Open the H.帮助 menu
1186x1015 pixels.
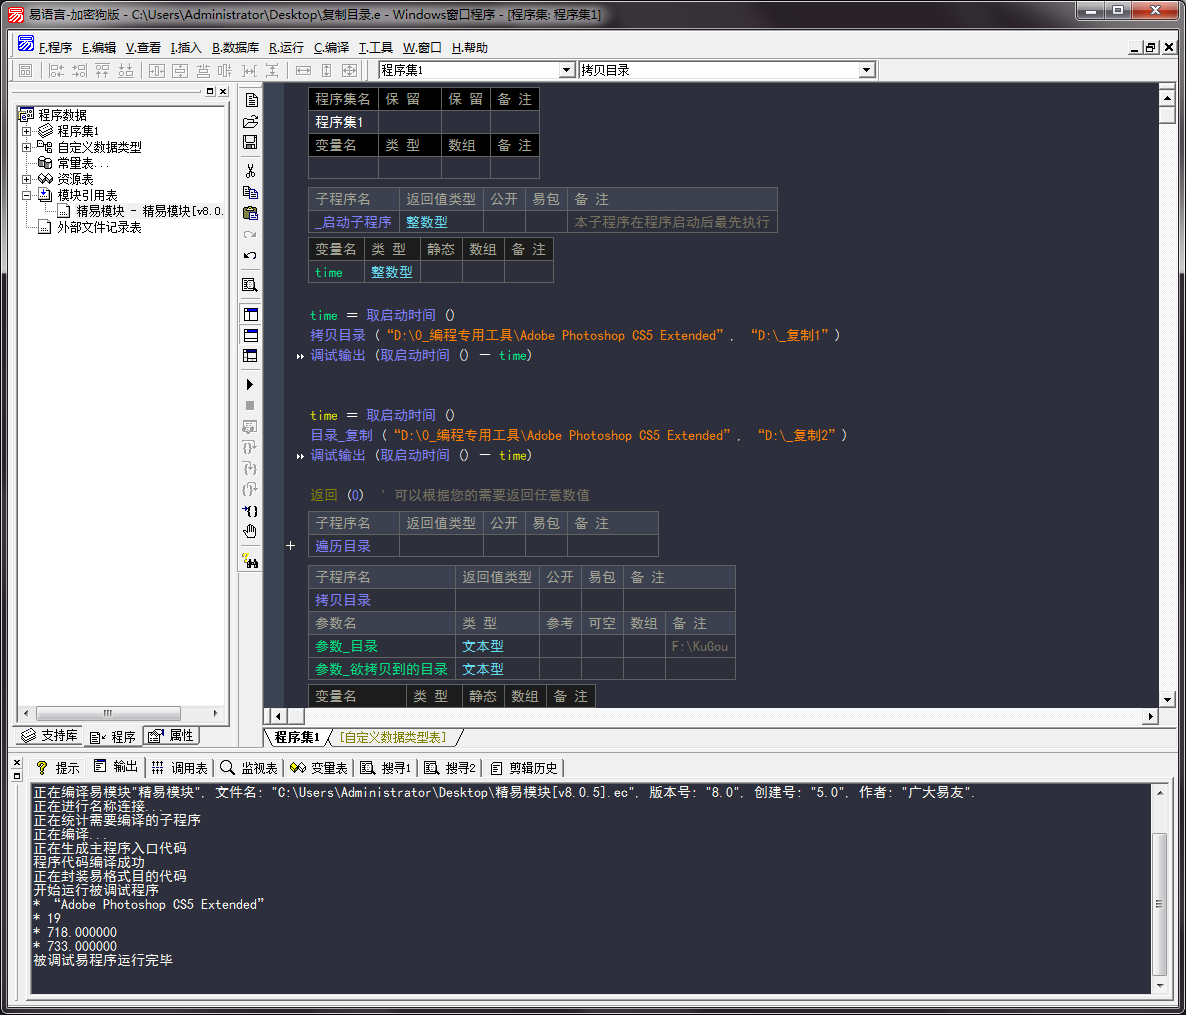[470, 48]
